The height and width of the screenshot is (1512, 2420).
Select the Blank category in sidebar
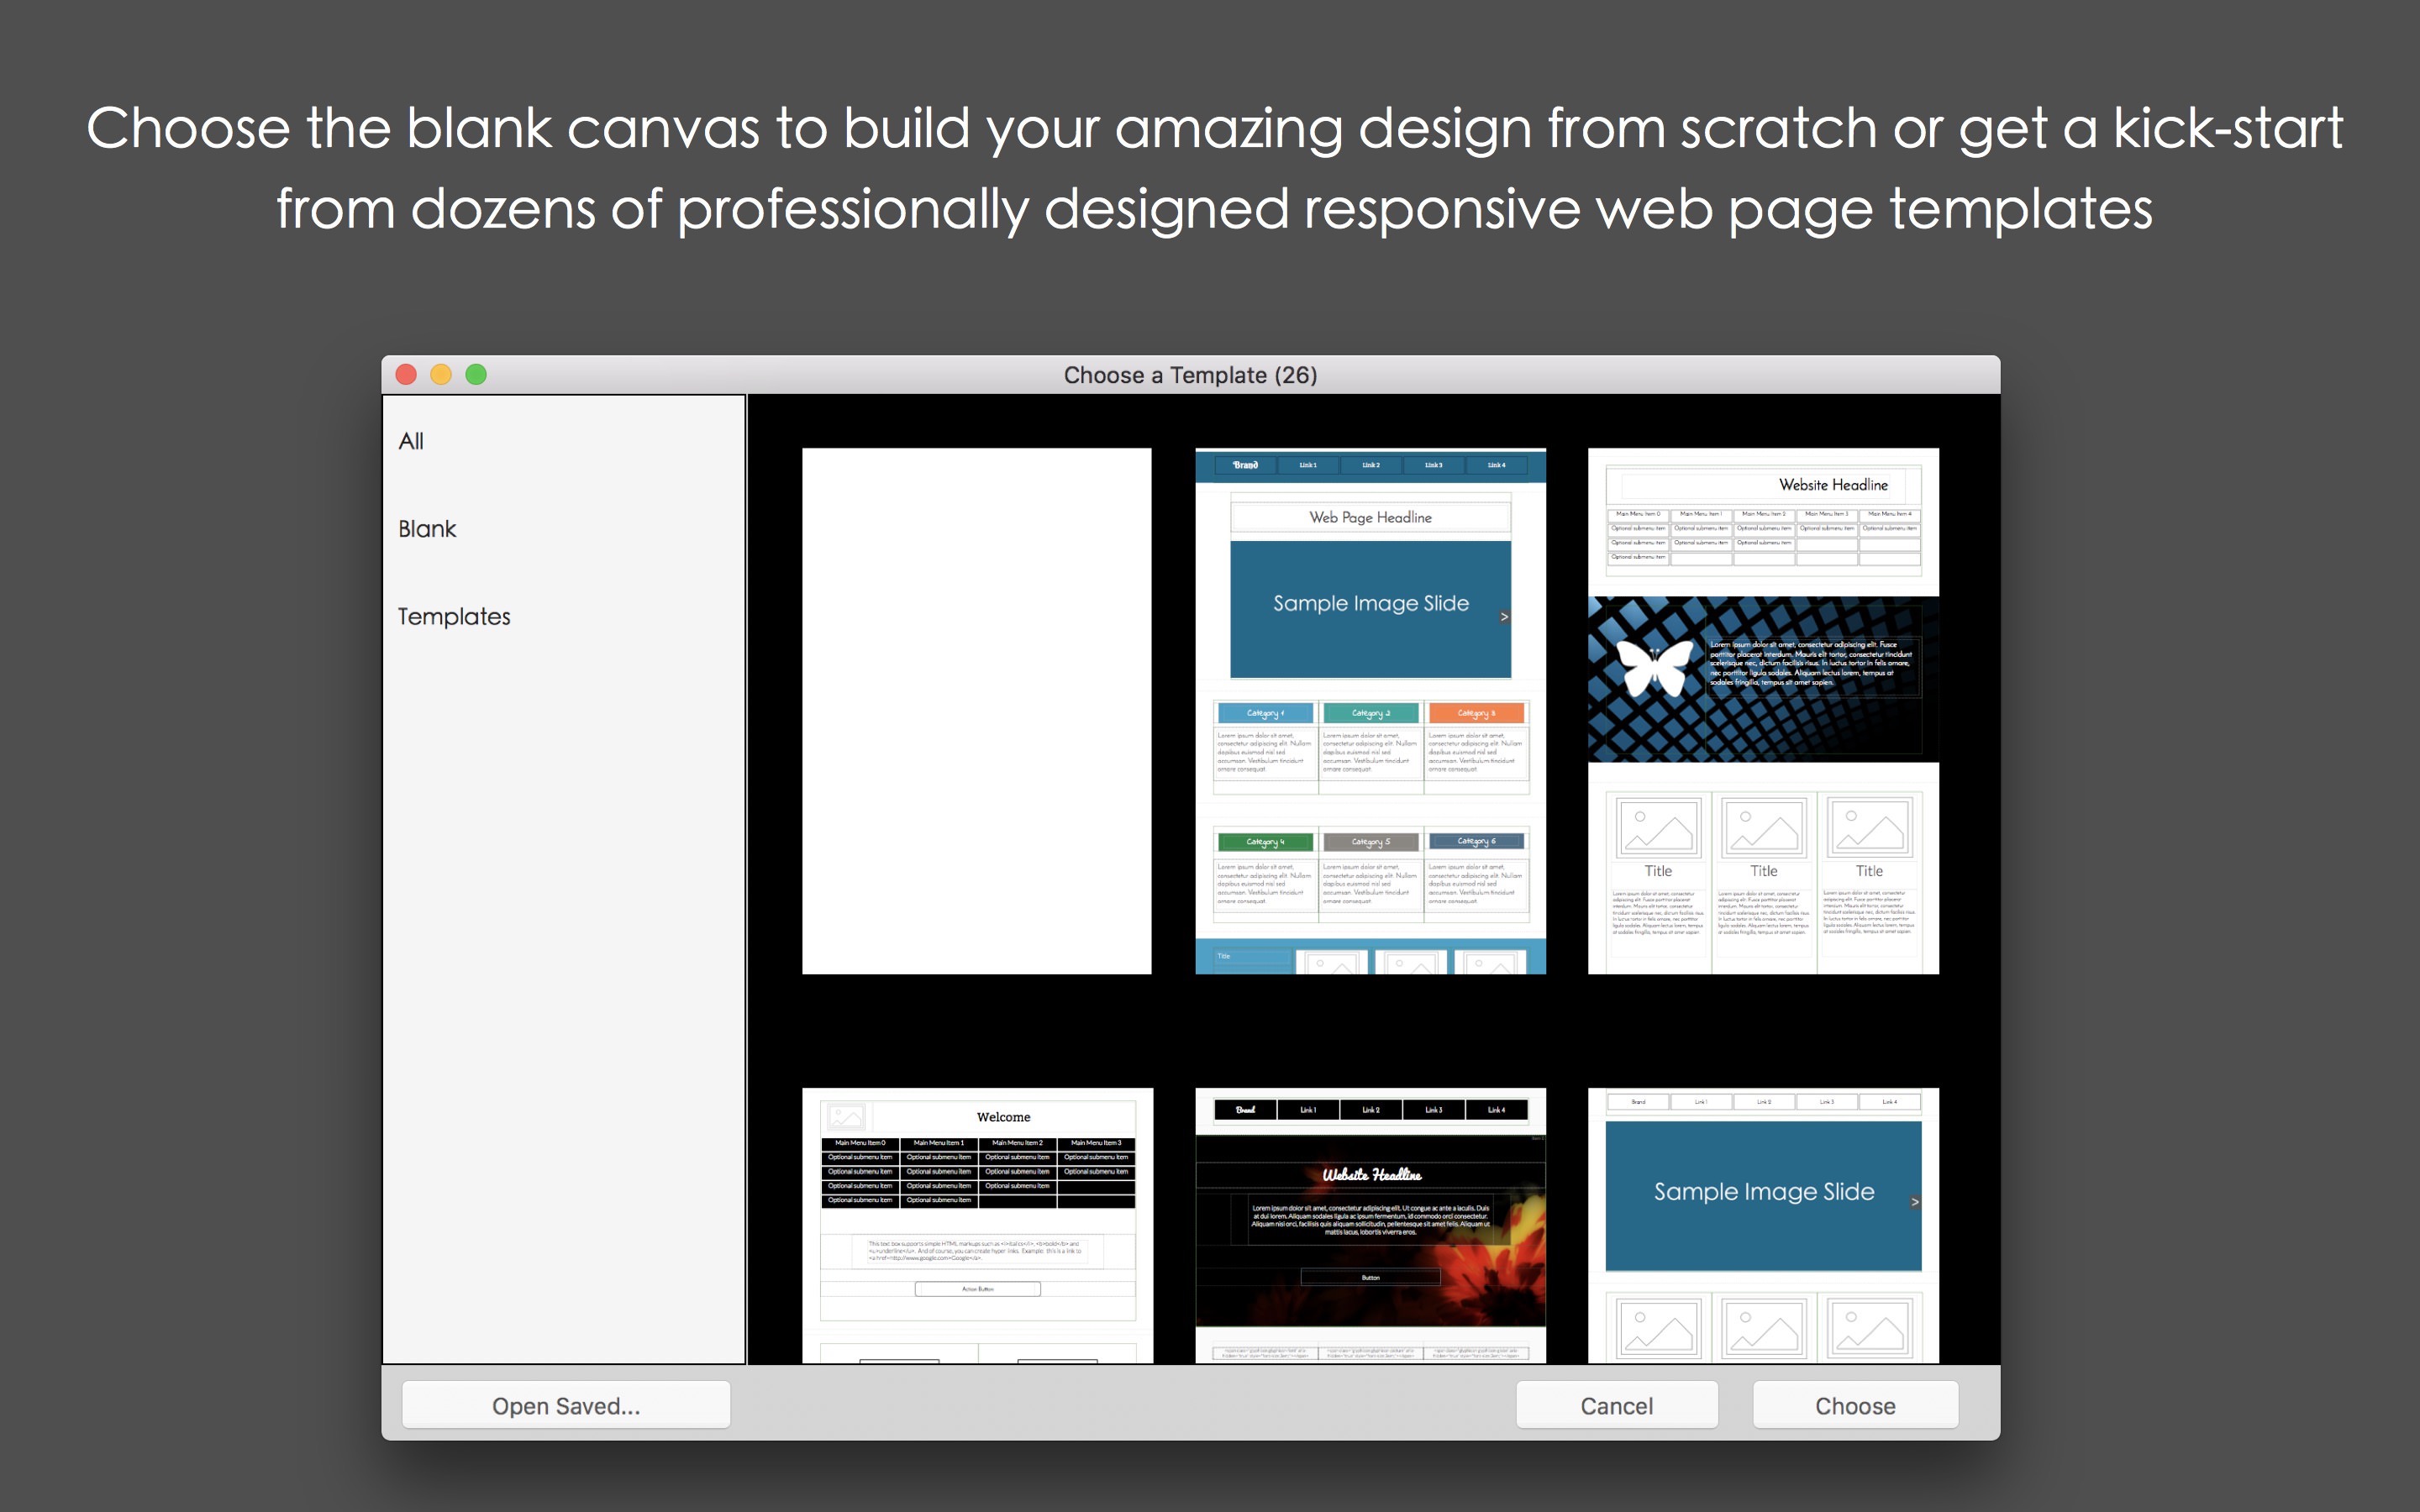[x=427, y=528]
